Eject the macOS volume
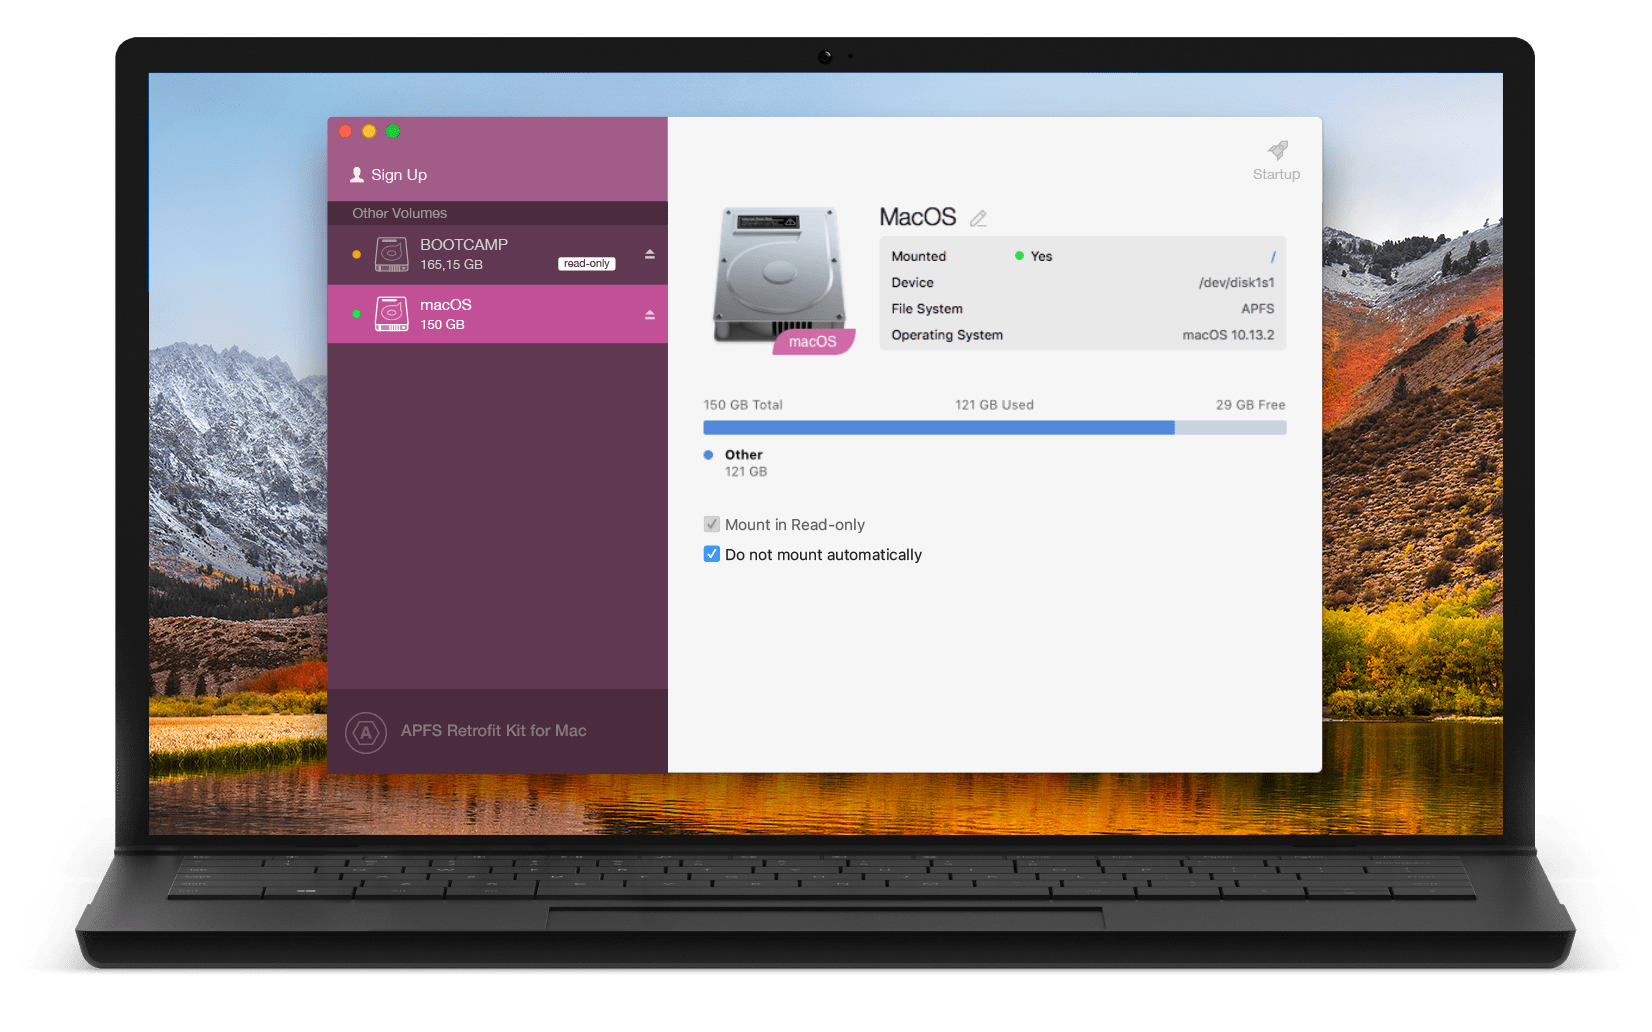 (649, 314)
